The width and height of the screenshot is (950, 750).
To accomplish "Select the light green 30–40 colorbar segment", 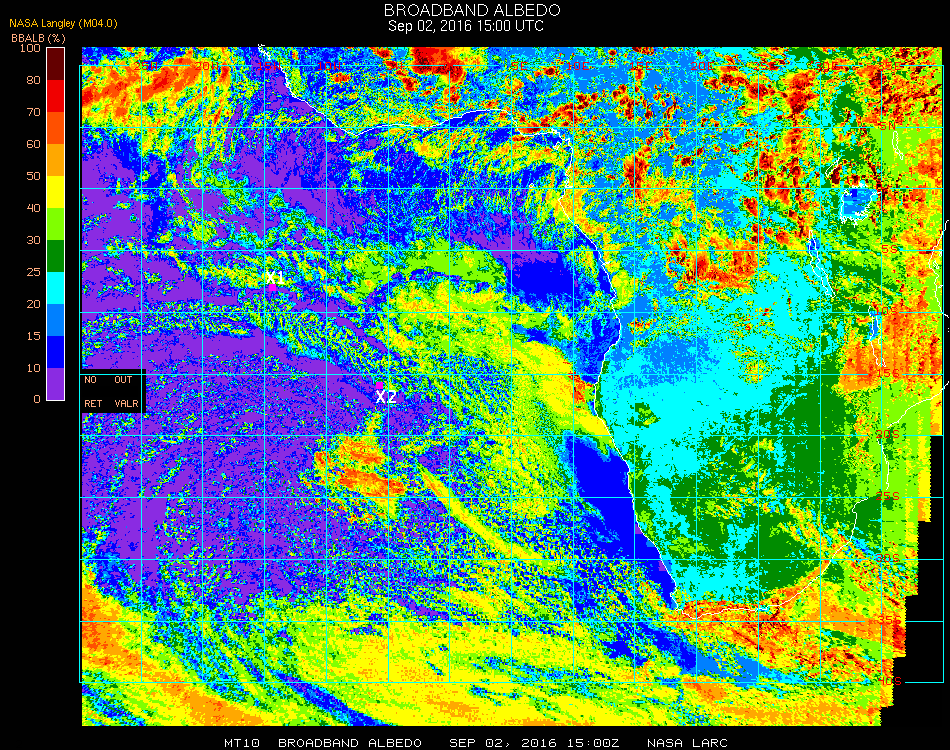I will [x=56, y=224].
